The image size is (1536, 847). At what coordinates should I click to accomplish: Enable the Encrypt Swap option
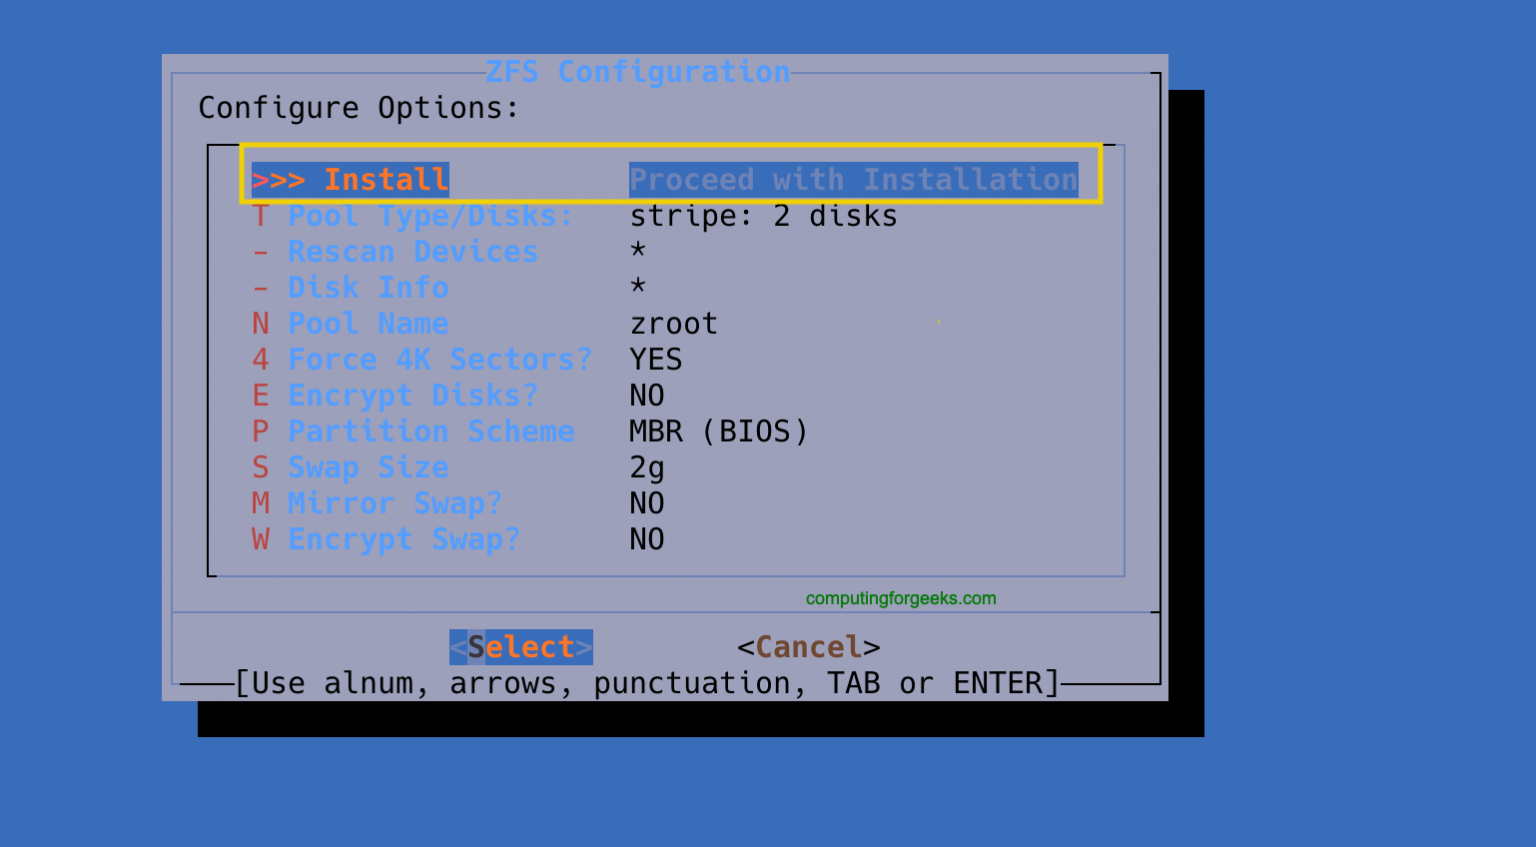[x=404, y=539]
